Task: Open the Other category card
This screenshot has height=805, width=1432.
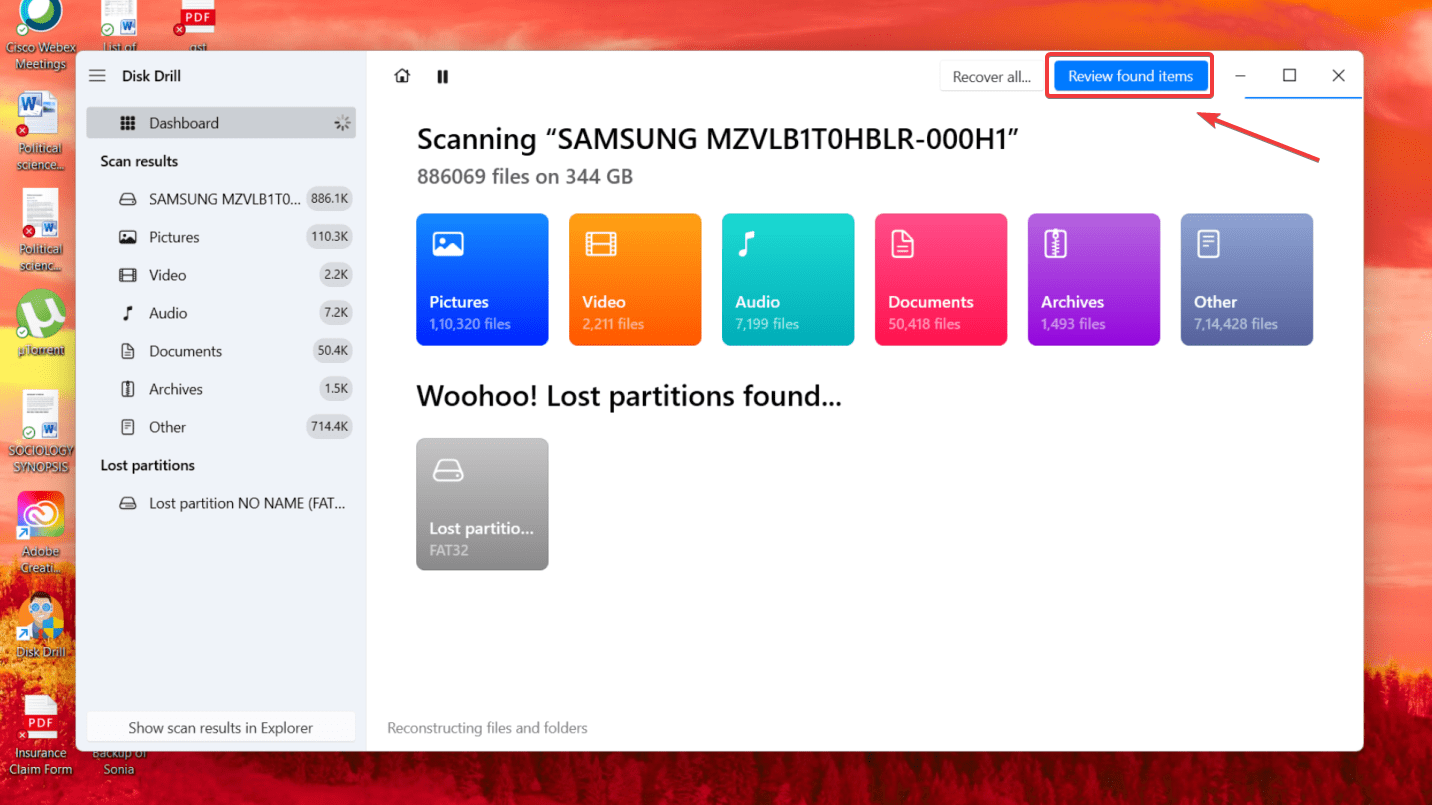Action: (1247, 279)
